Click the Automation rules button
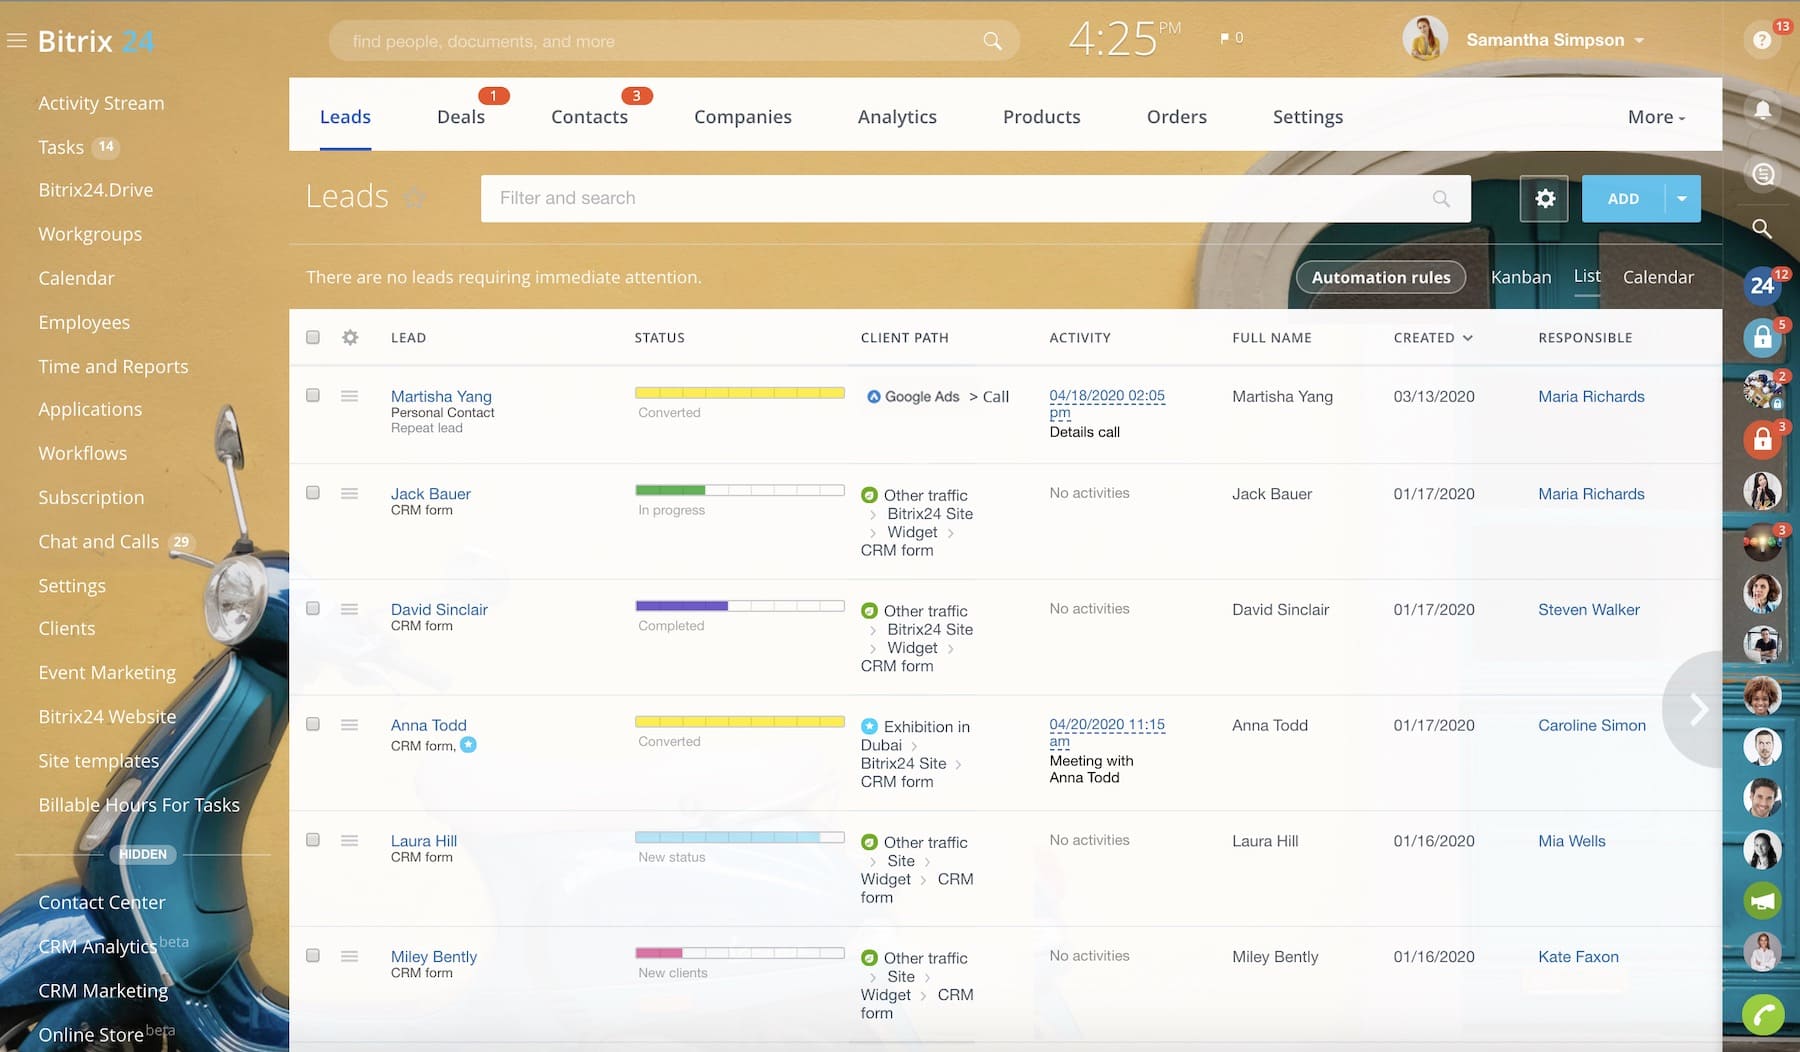The width and height of the screenshot is (1800, 1052). click(x=1380, y=277)
